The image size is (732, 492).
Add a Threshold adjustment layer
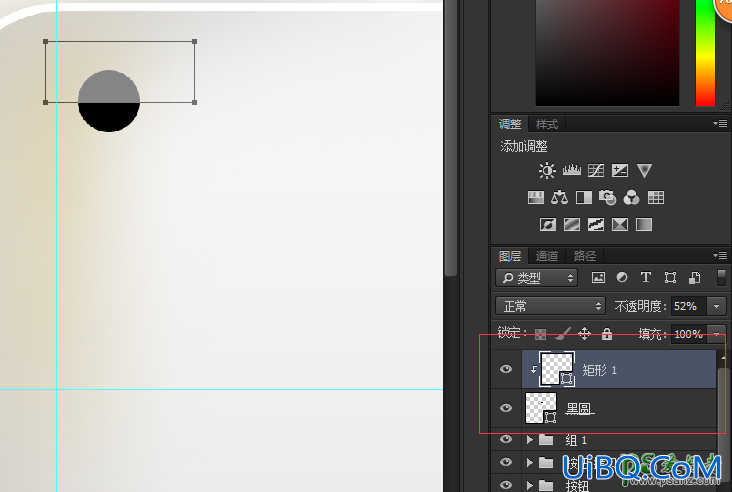pos(596,225)
